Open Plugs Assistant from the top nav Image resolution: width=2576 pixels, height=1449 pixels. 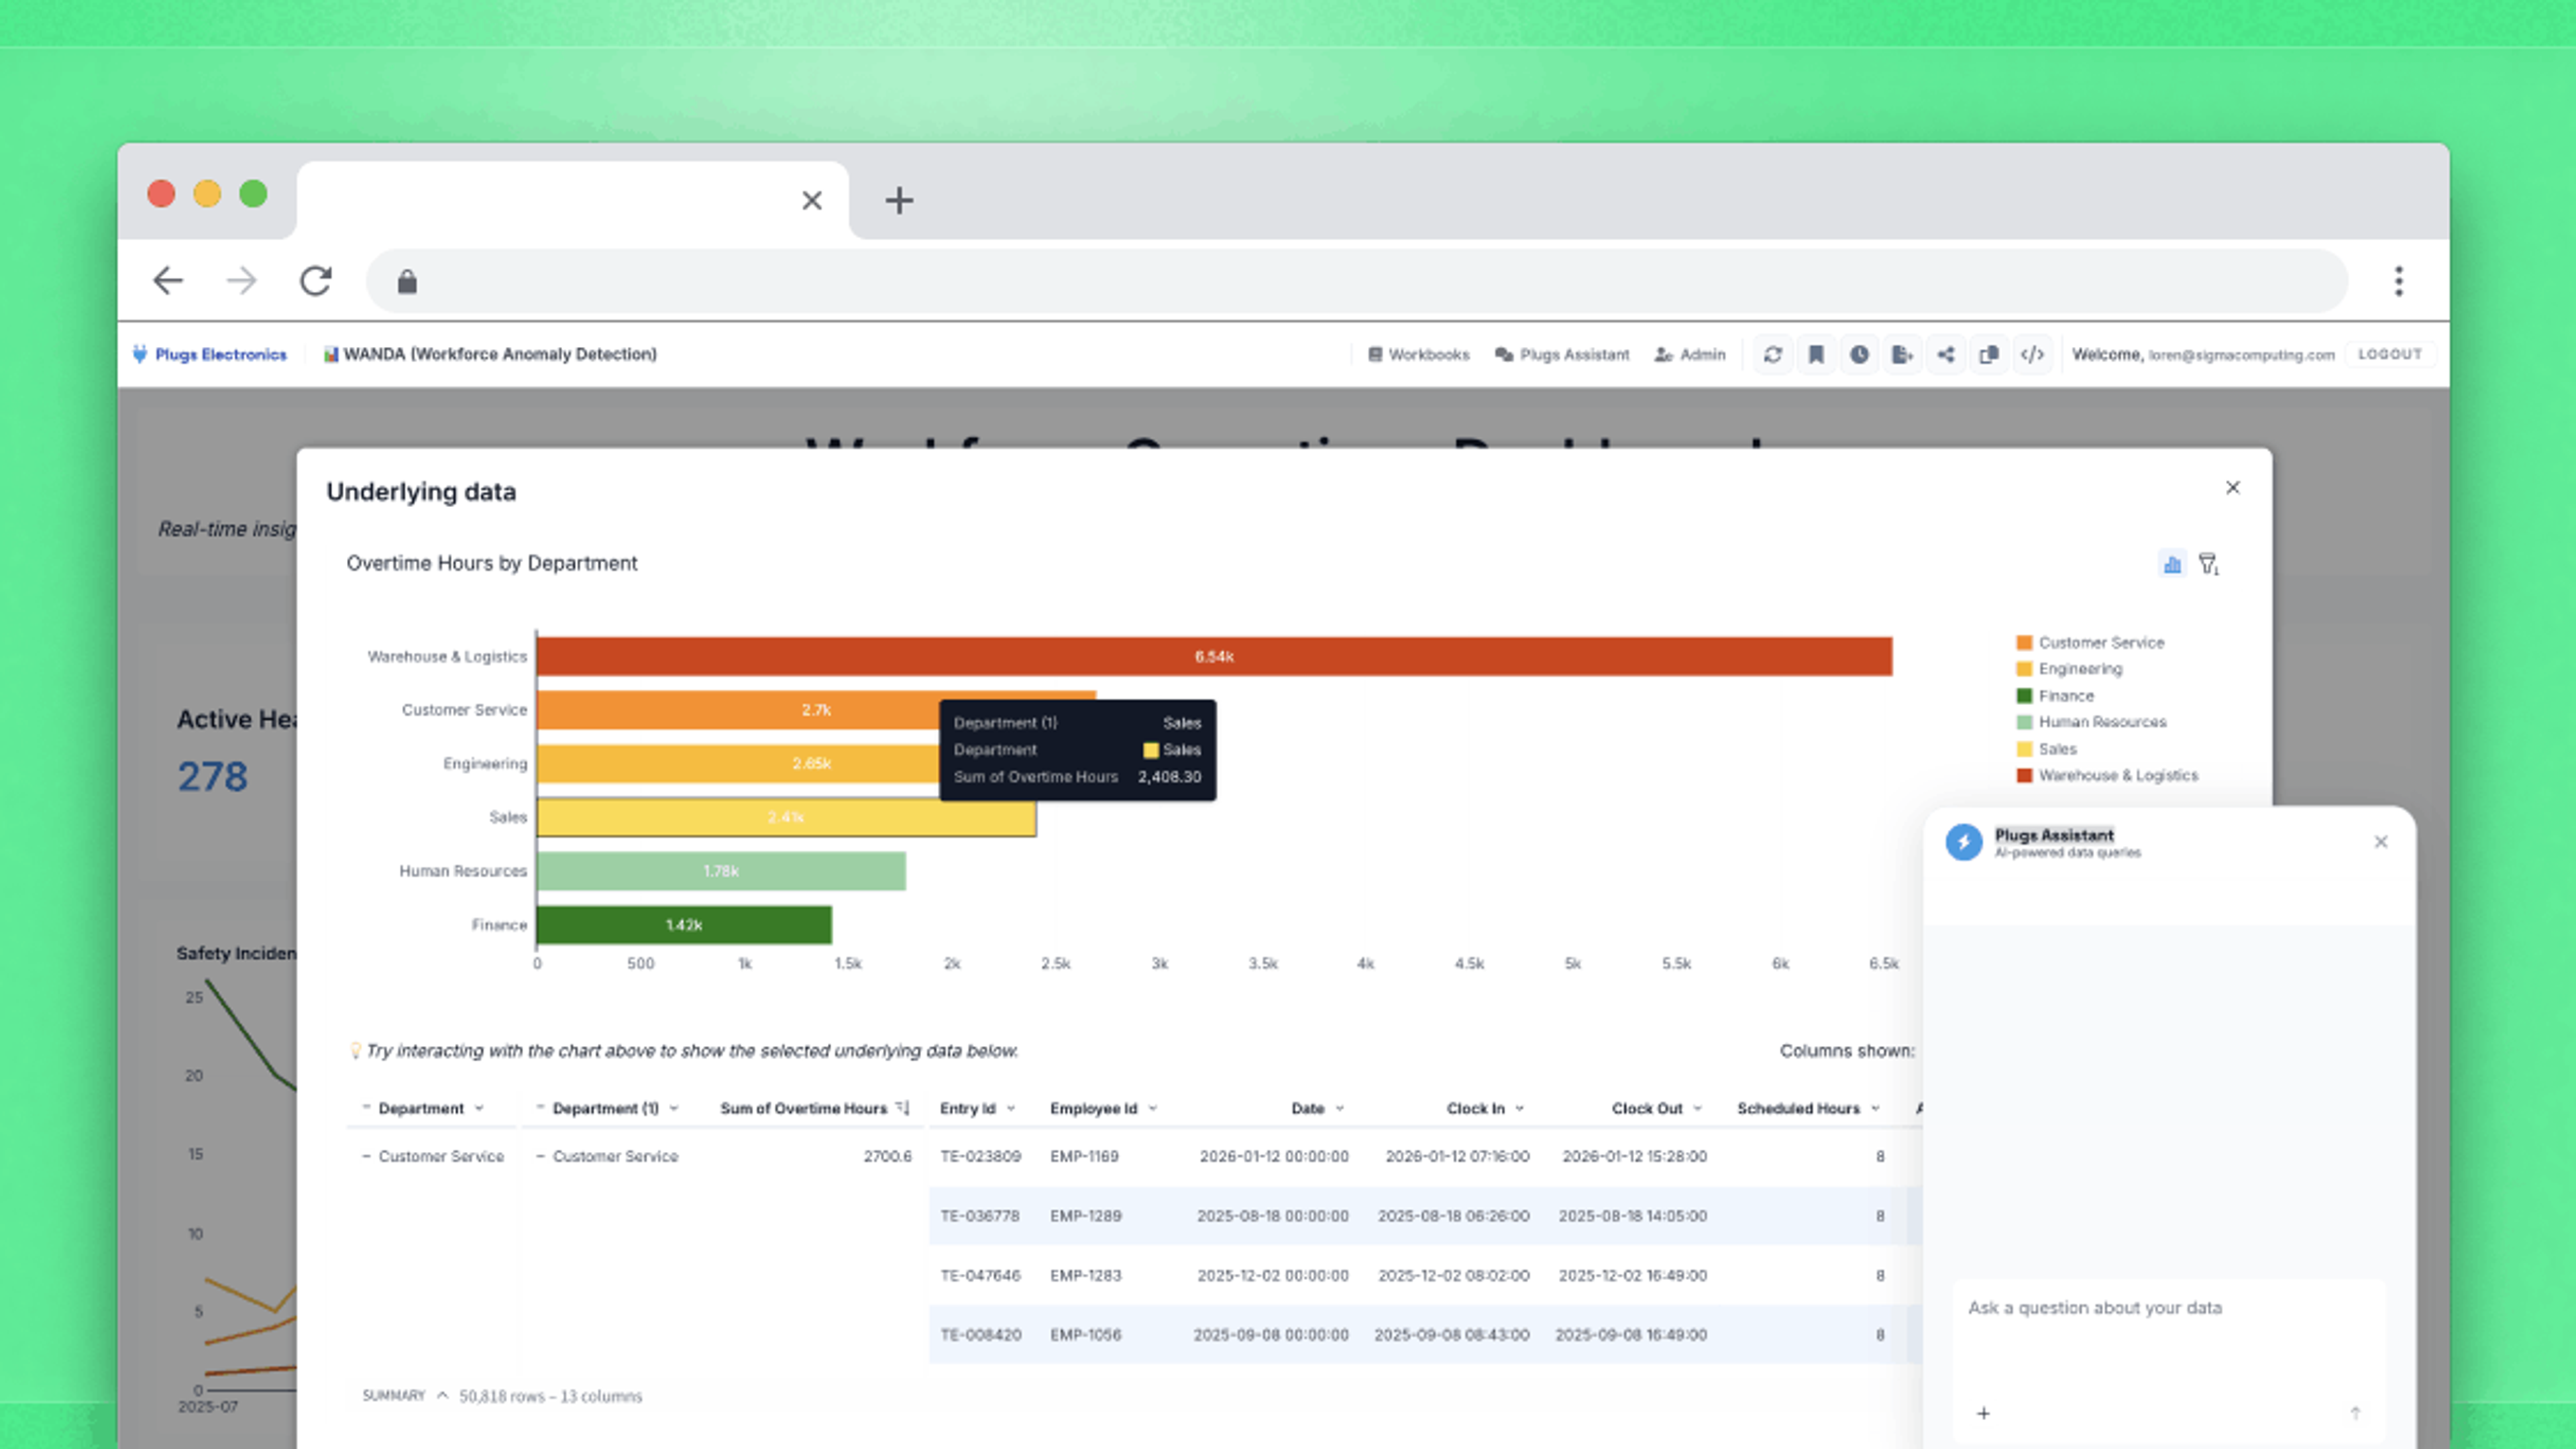[1562, 354]
